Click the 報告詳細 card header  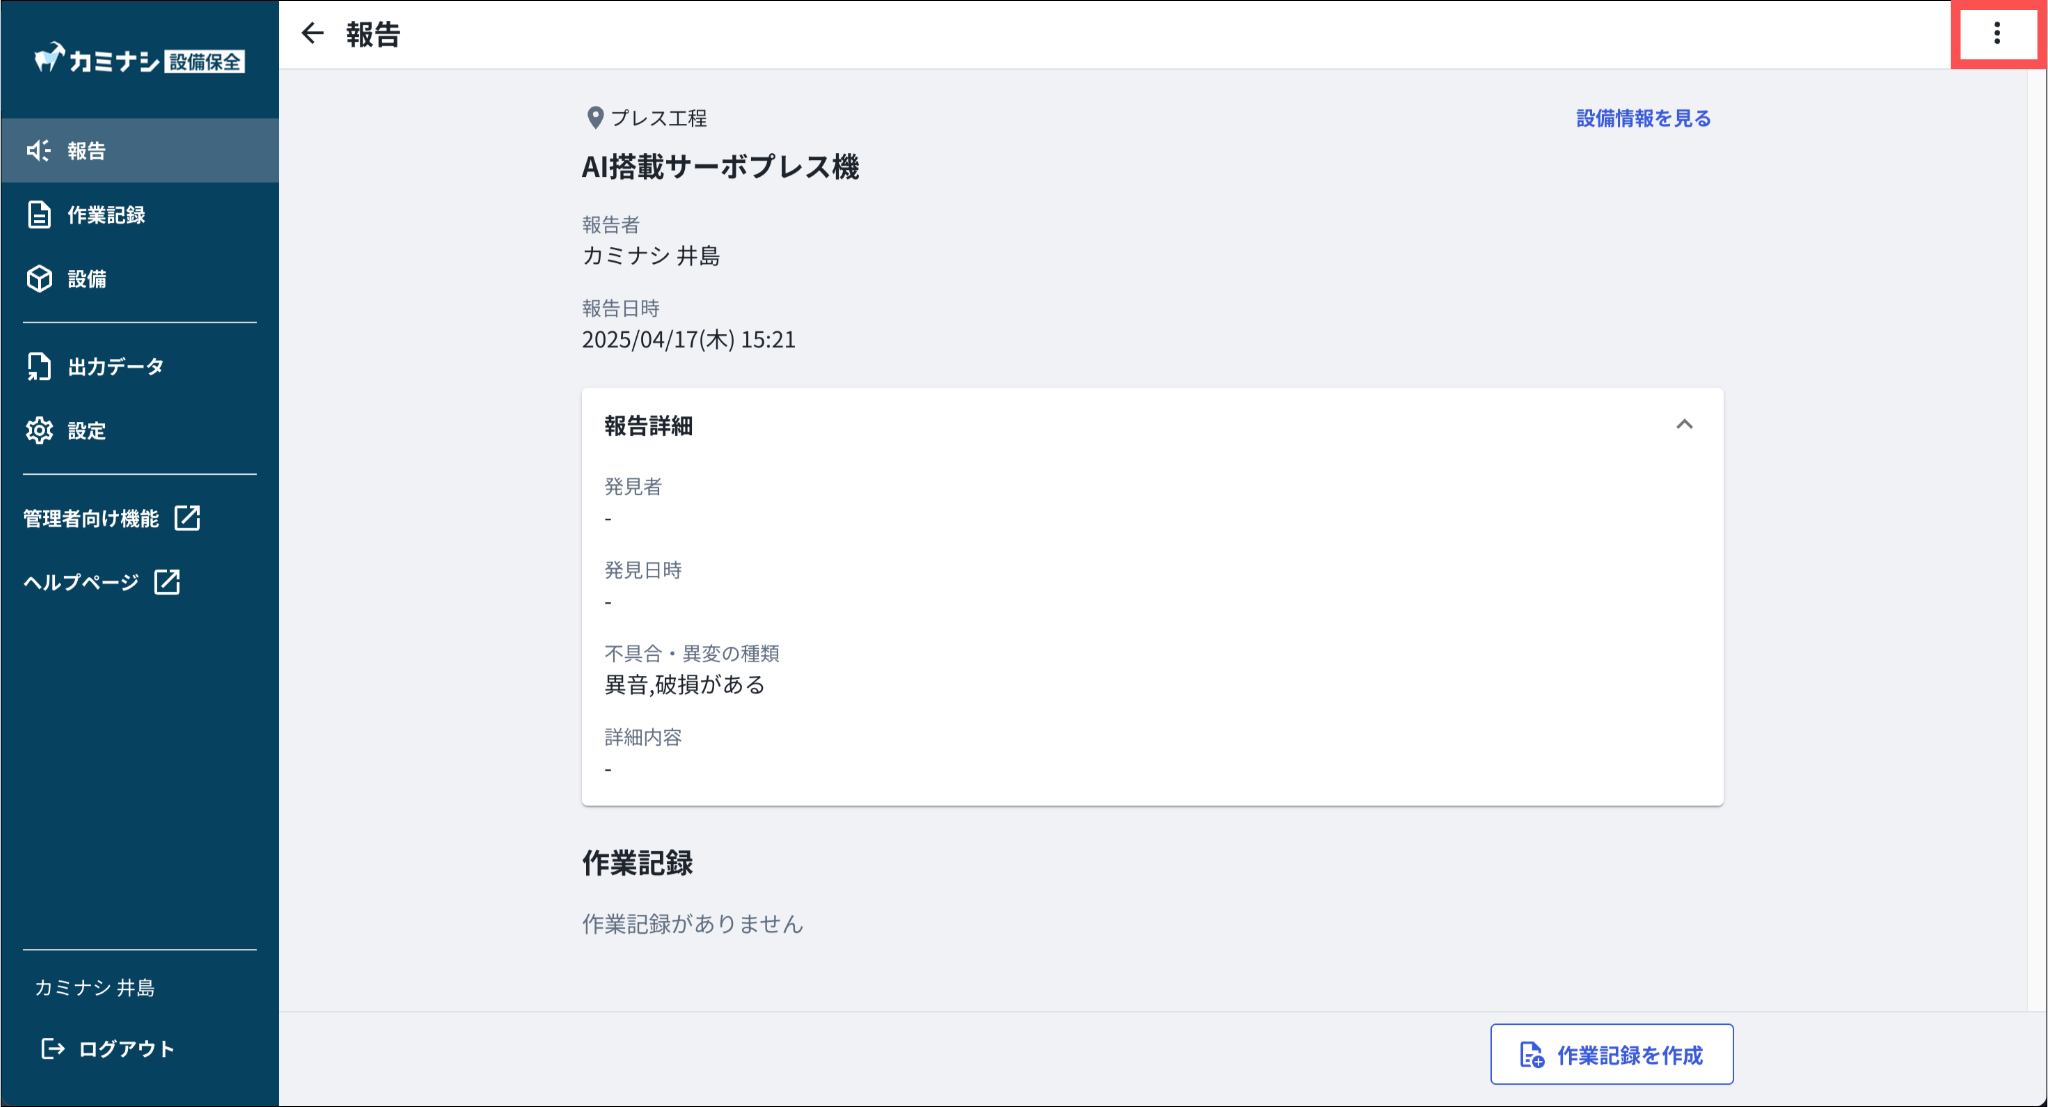click(1152, 425)
